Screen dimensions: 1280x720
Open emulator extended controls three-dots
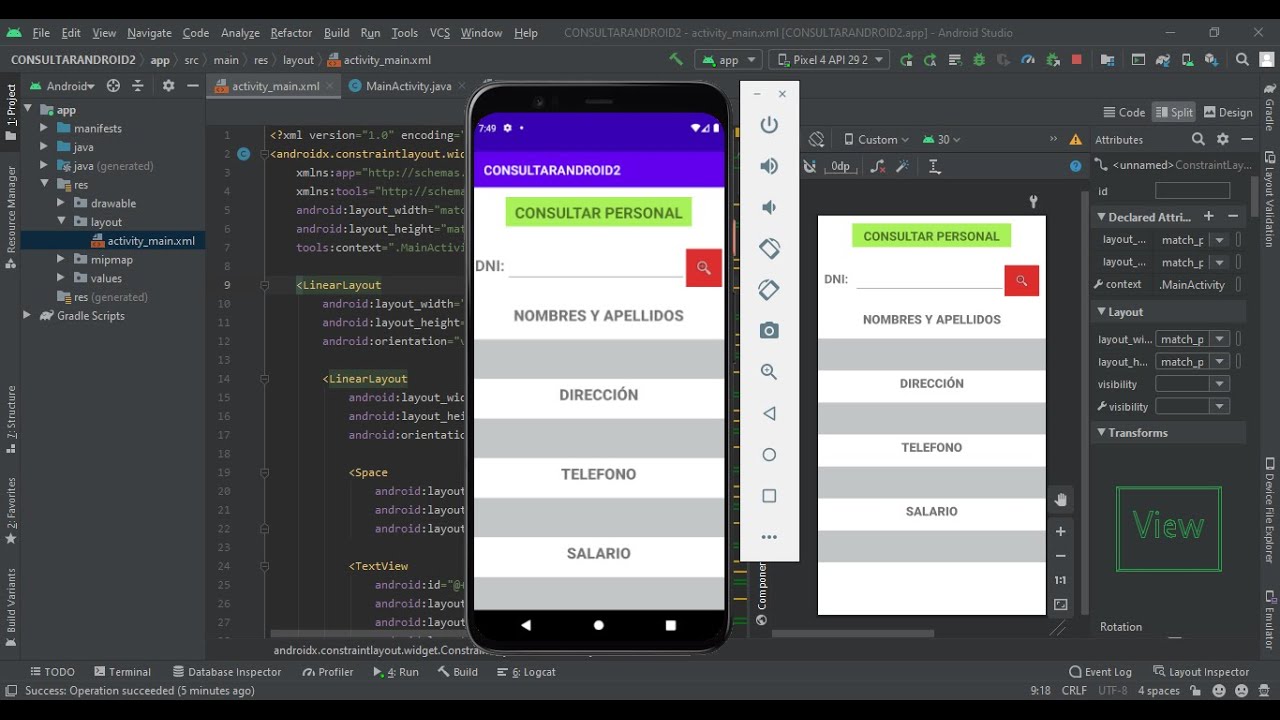(769, 537)
